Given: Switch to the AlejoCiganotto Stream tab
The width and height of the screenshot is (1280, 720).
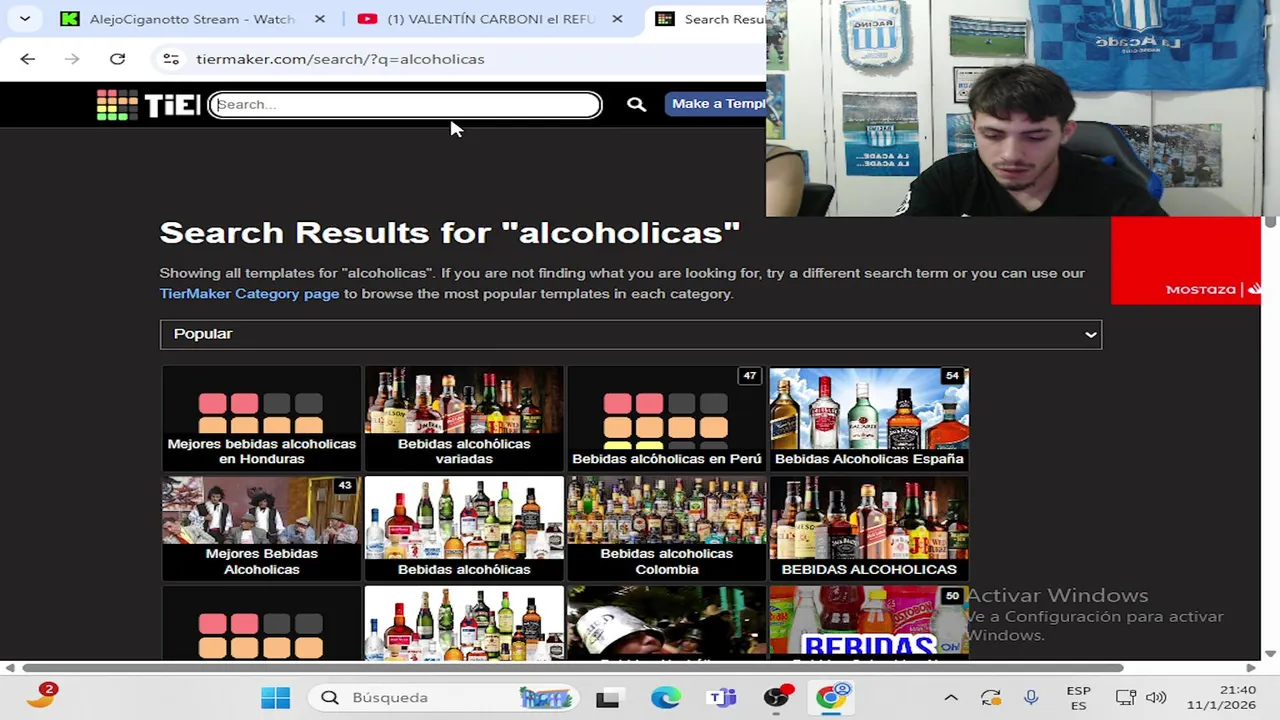Looking at the screenshot, I should point(190,19).
